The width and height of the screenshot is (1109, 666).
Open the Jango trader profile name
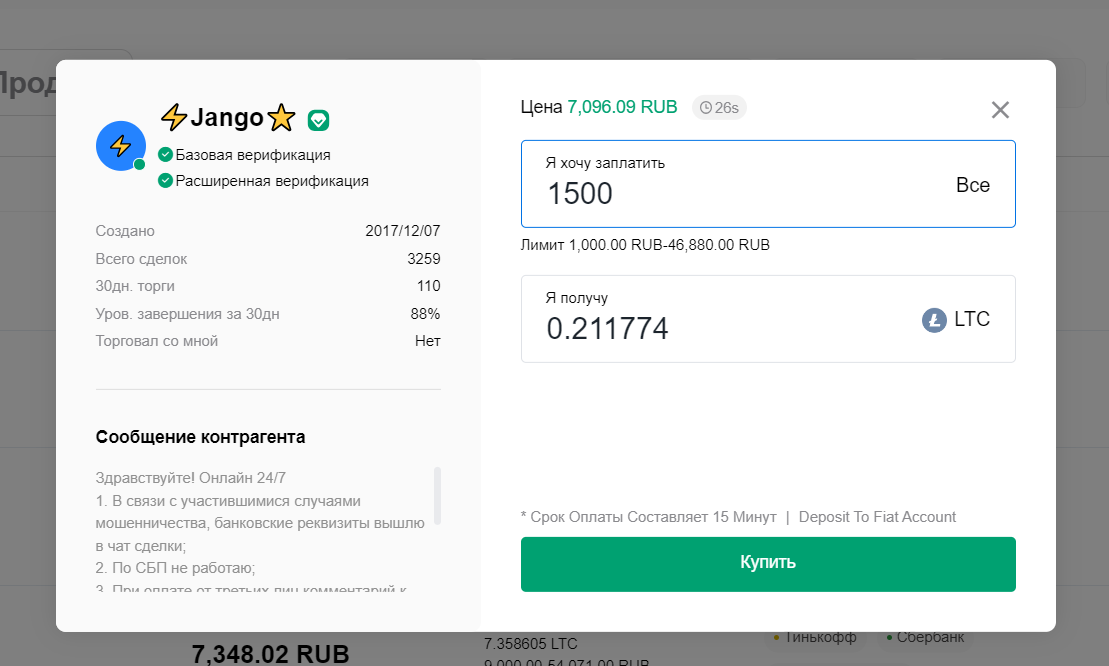(x=226, y=117)
